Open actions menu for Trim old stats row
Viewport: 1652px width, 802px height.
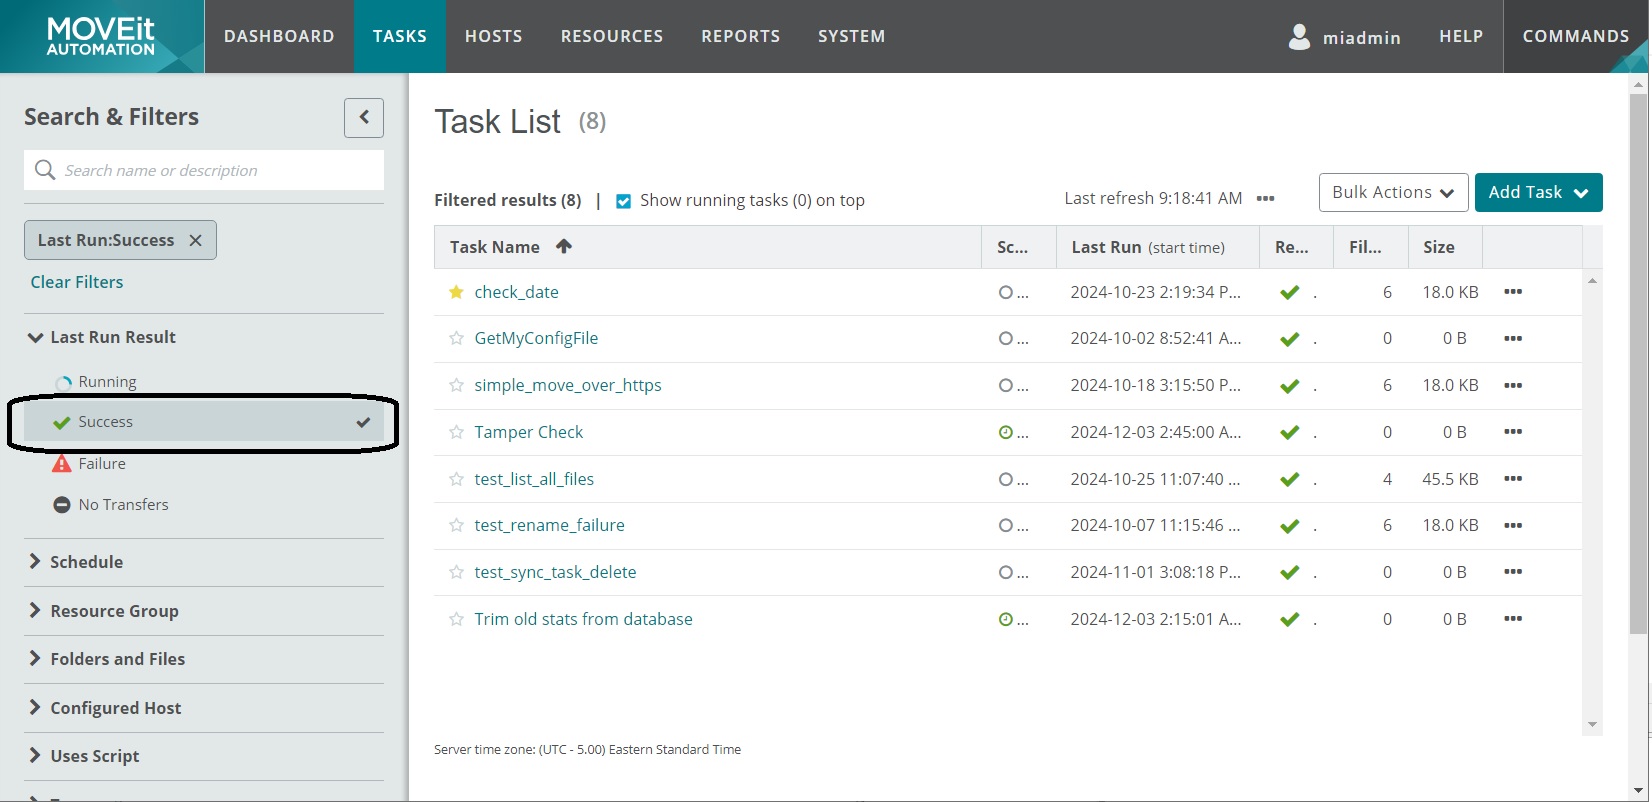pyautogui.click(x=1513, y=619)
